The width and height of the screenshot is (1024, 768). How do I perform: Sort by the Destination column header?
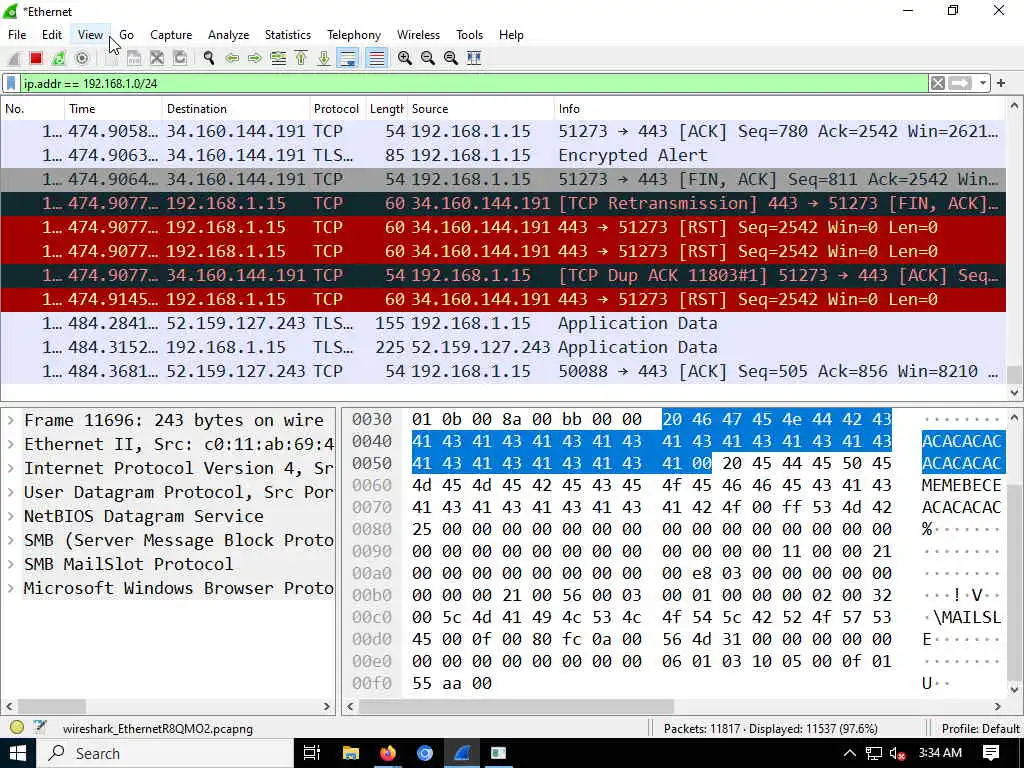coord(235,109)
